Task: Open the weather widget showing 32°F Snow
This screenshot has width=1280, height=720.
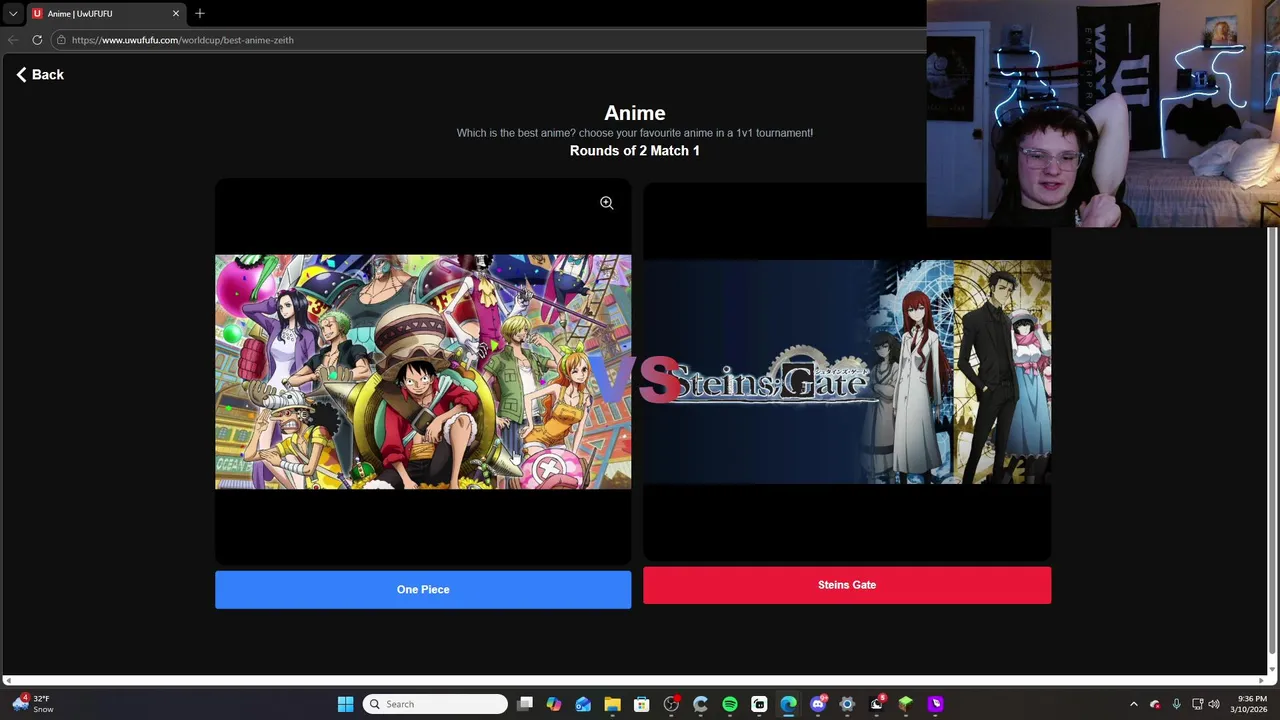Action: [x=33, y=704]
